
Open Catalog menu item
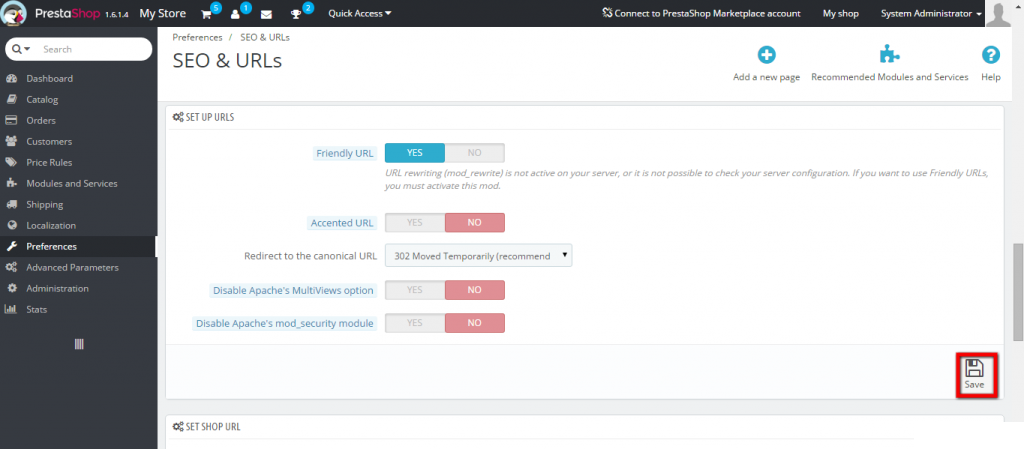tap(42, 100)
